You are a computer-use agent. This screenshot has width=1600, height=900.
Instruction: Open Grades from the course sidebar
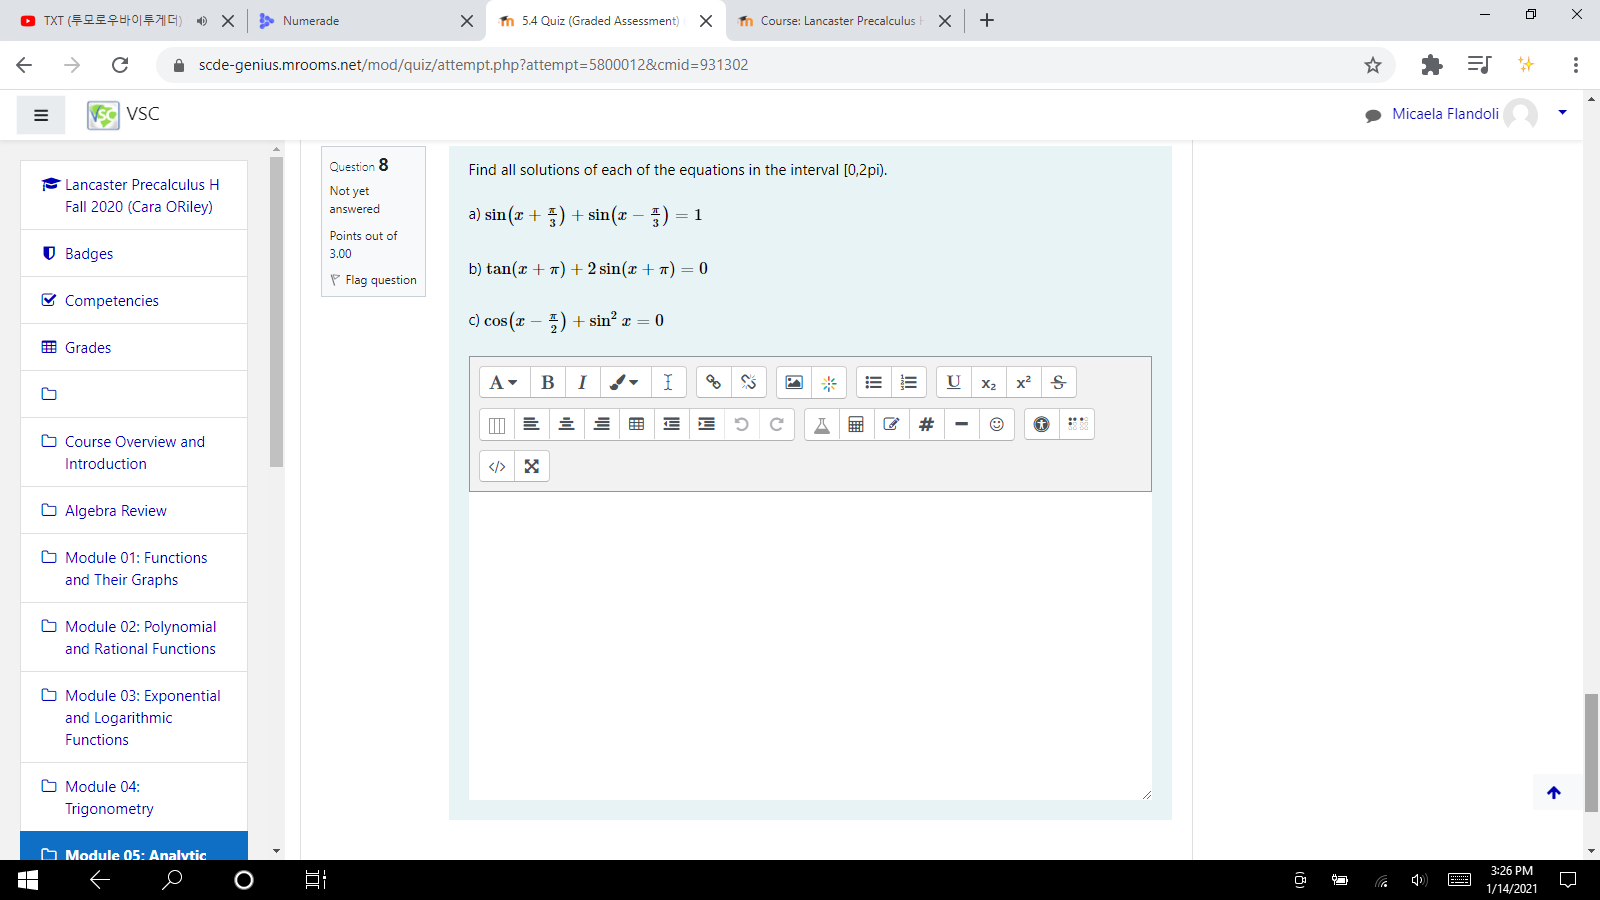[88, 347]
